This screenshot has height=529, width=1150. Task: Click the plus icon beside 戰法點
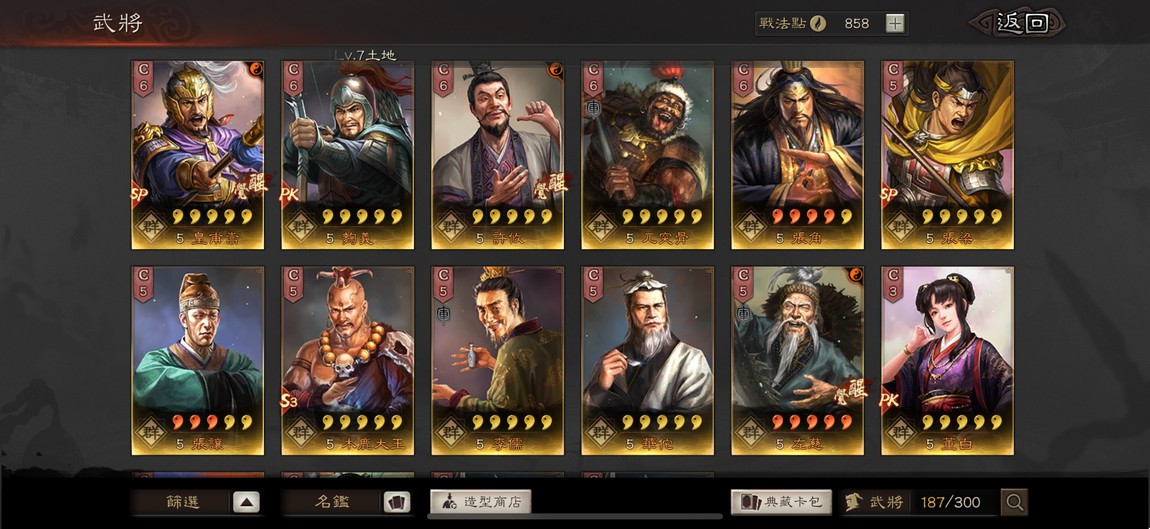pyautogui.click(x=895, y=23)
